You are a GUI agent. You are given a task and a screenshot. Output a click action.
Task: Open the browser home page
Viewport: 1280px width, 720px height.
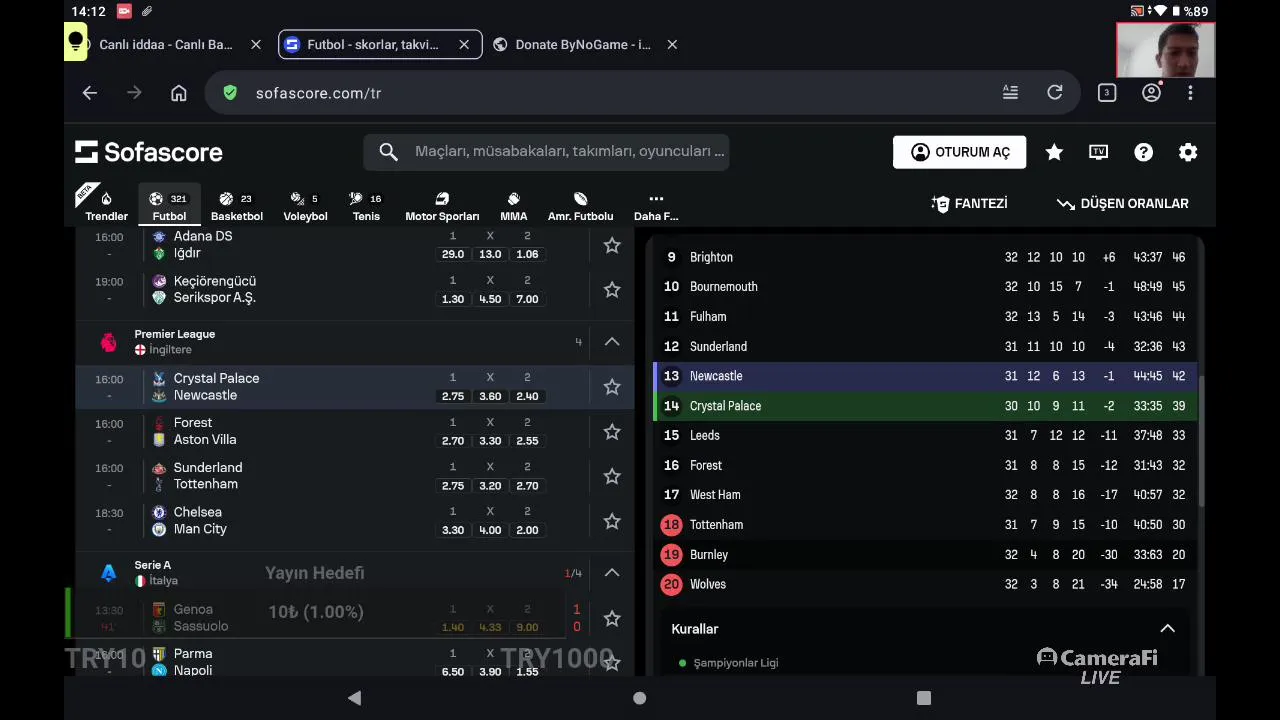click(x=179, y=93)
